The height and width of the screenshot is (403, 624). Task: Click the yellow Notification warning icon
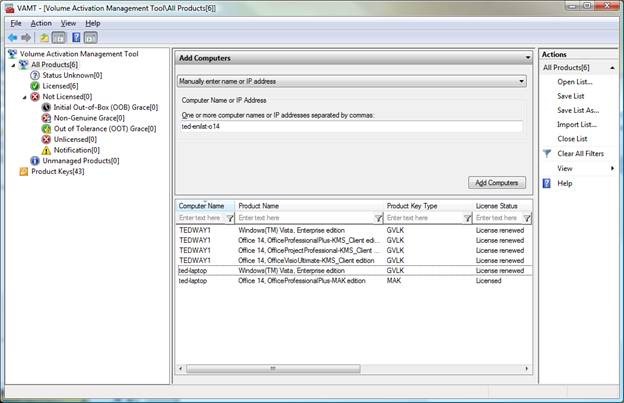tap(46, 150)
